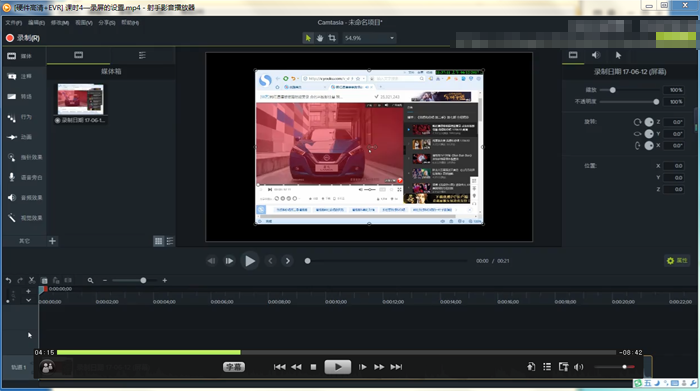Open the 编辑(E) Edit menu
Viewport: 700px width, 391px height.
tap(36, 22)
